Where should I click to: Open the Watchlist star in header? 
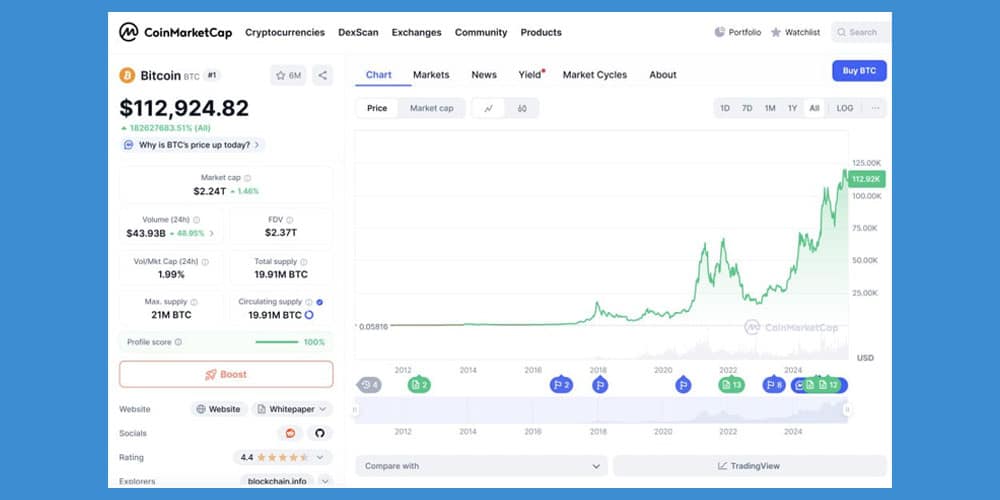(776, 32)
